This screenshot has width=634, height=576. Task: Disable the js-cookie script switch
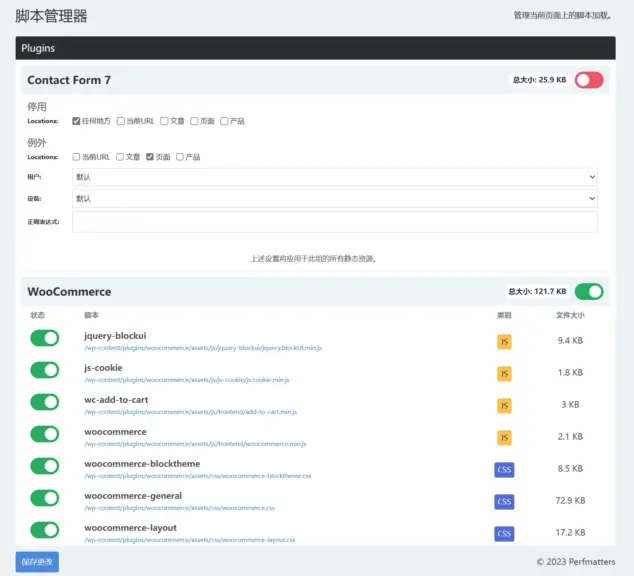click(x=44, y=370)
